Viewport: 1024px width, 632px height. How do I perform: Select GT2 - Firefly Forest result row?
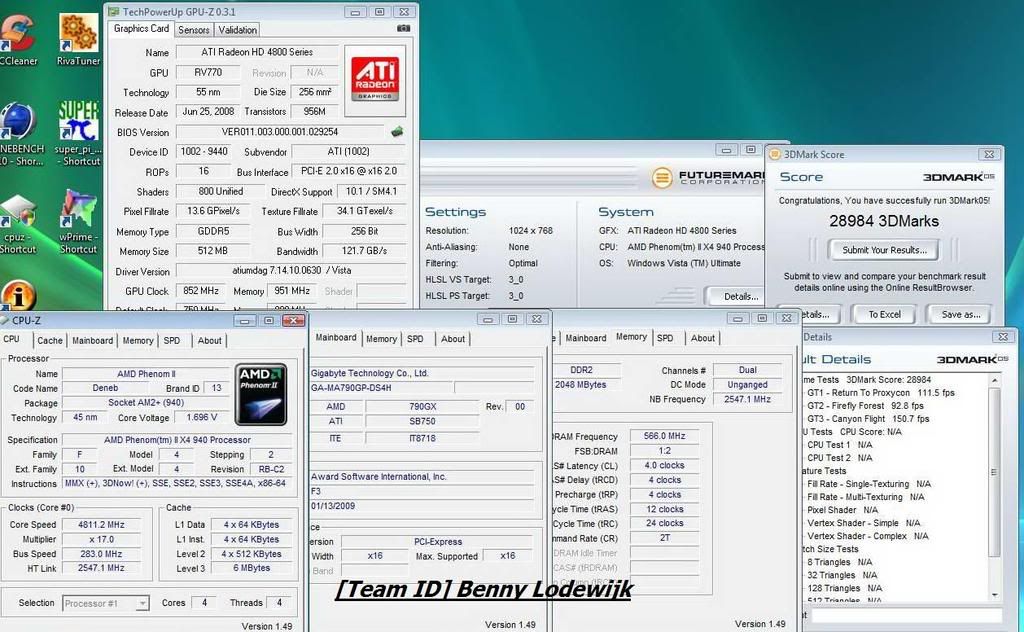[865, 406]
